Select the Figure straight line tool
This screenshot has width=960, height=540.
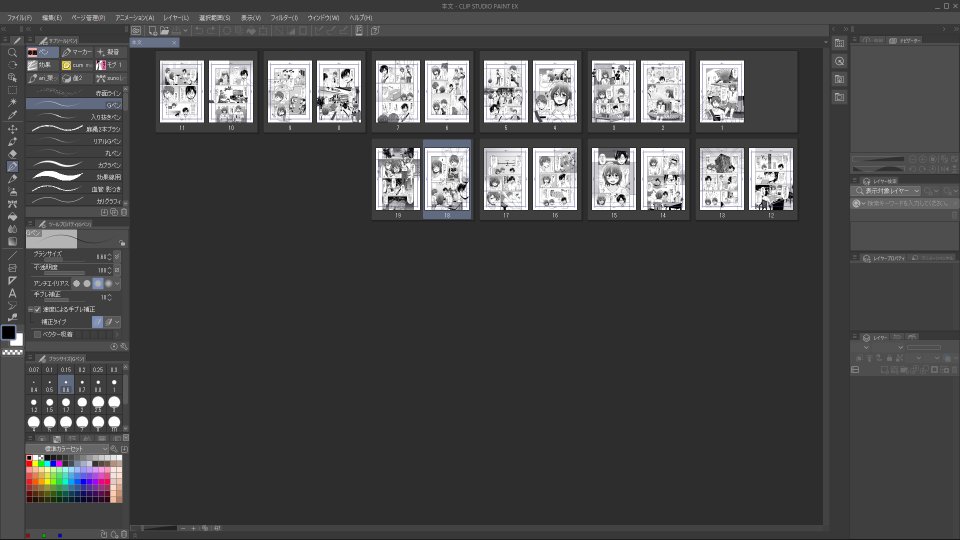pyautogui.click(x=12, y=255)
